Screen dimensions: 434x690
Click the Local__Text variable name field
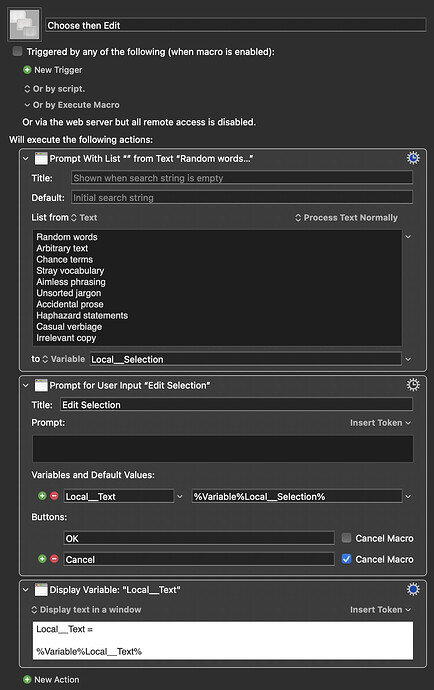119,496
